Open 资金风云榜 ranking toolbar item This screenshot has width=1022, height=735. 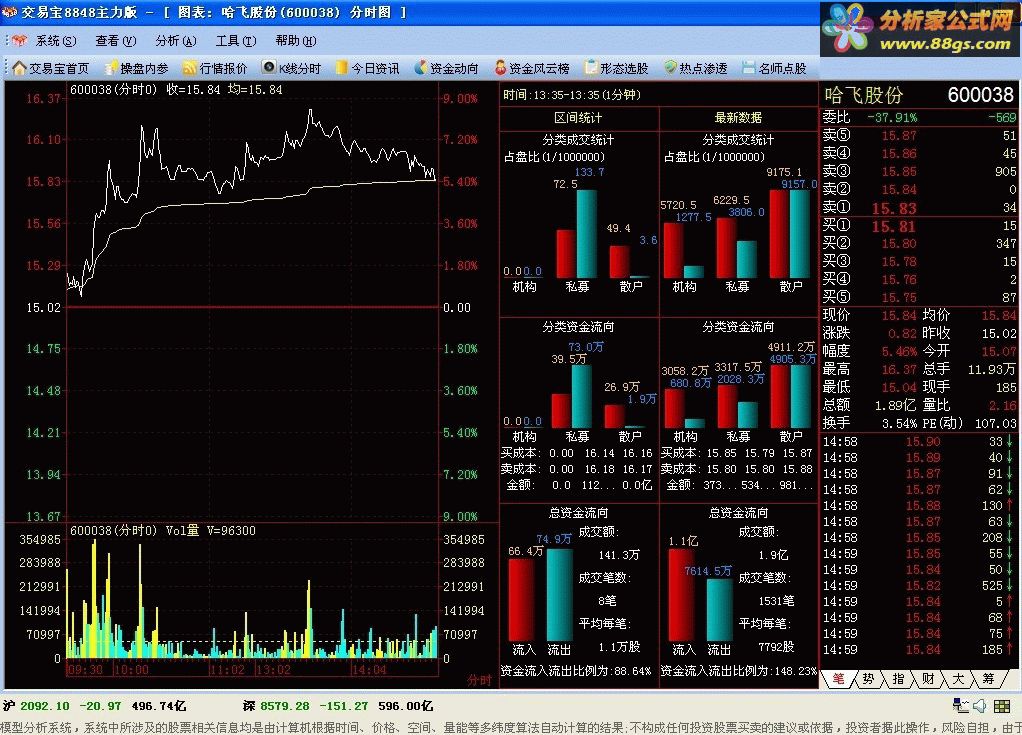tap(532, 68)
